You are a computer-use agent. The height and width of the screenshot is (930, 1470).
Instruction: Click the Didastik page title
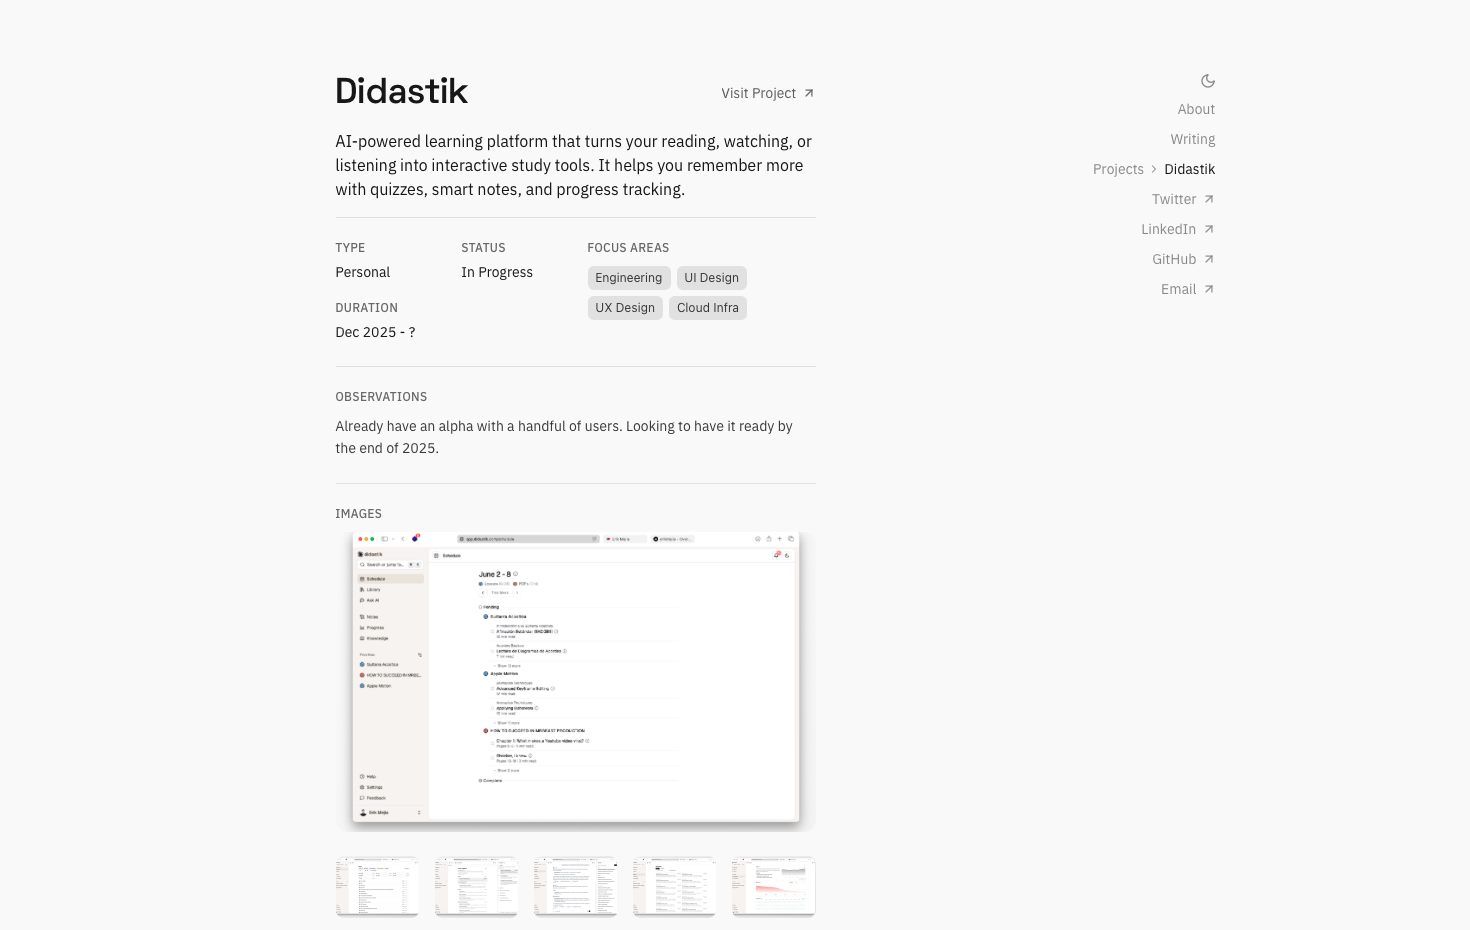(402, 91)
